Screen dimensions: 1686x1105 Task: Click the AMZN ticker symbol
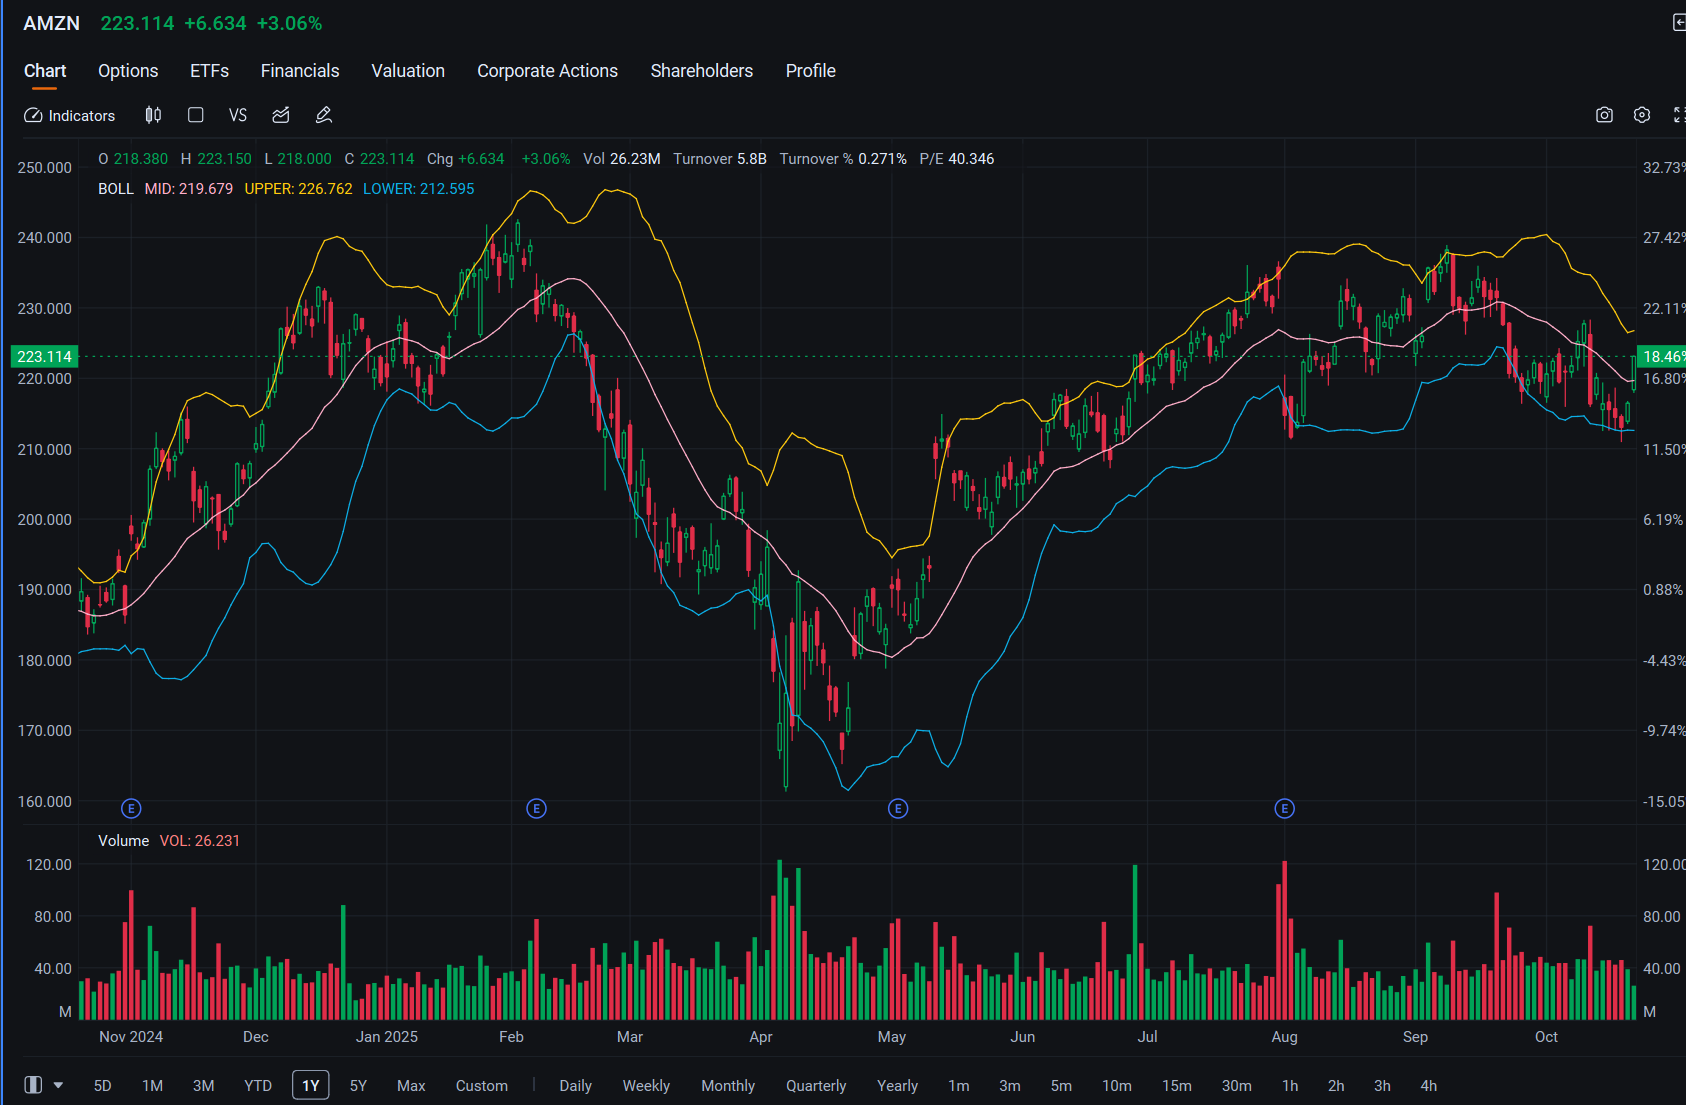point(52,23)
